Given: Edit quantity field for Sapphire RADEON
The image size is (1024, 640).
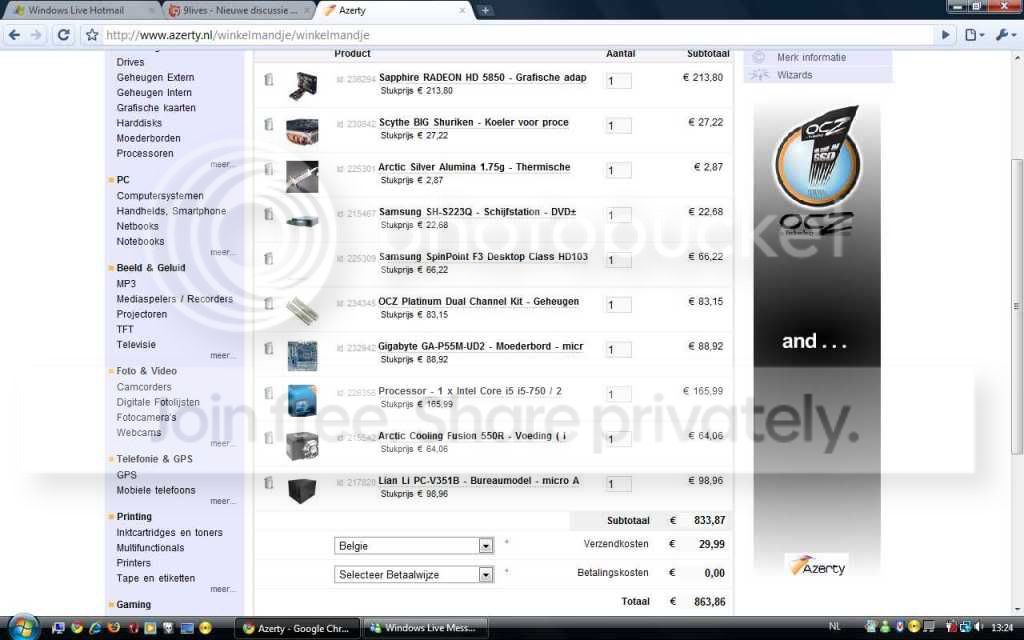Looking at the screenshot, I should pos(618,81).
